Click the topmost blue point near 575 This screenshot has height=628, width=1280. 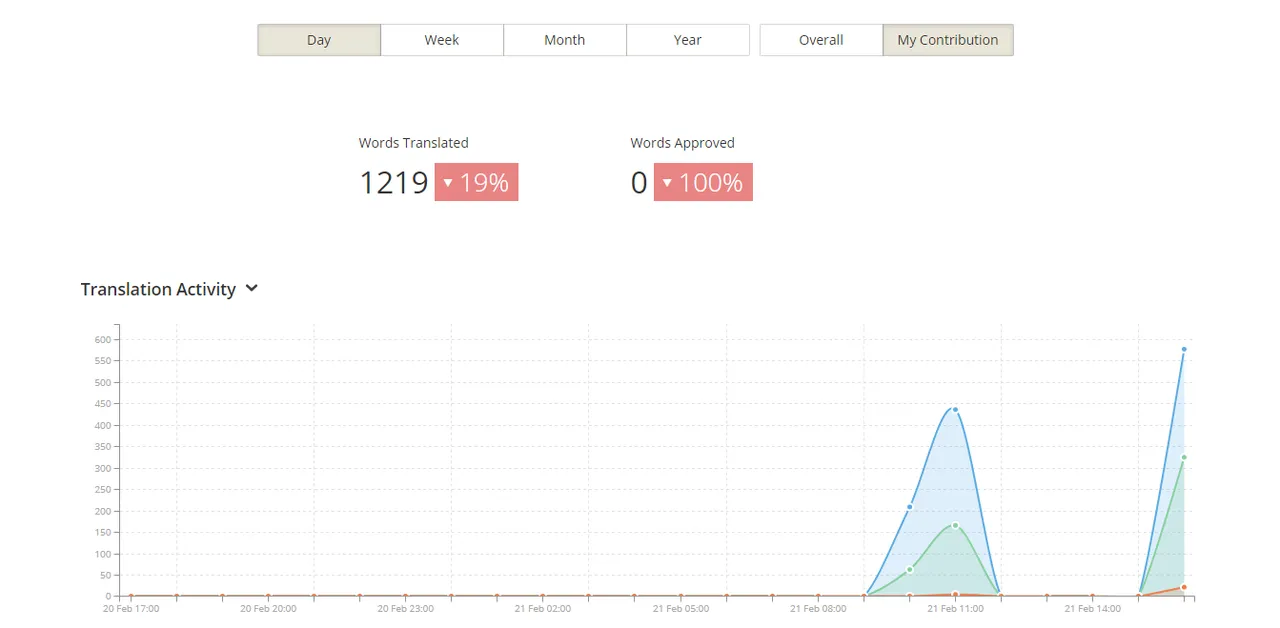(1184, 349)
